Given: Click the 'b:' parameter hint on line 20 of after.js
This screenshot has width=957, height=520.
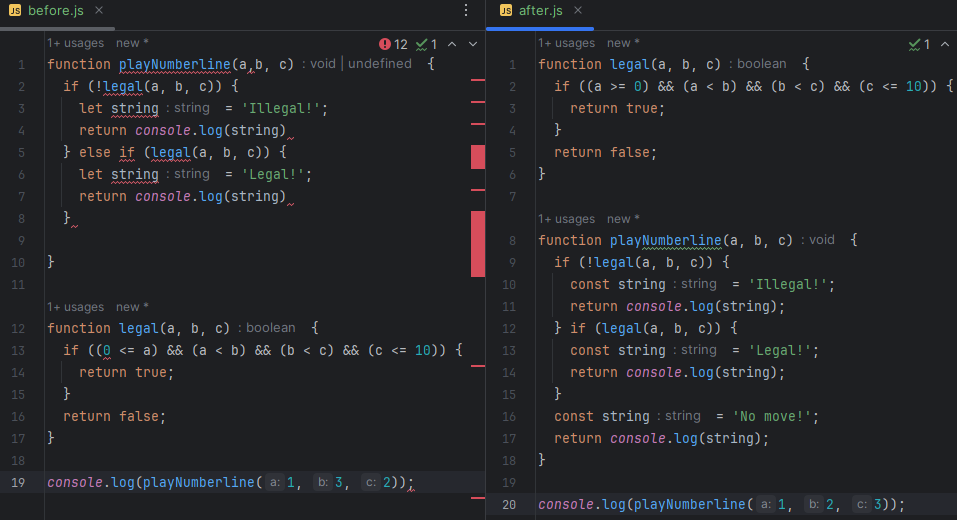Looking at the screenshot, I should point(814,504).
